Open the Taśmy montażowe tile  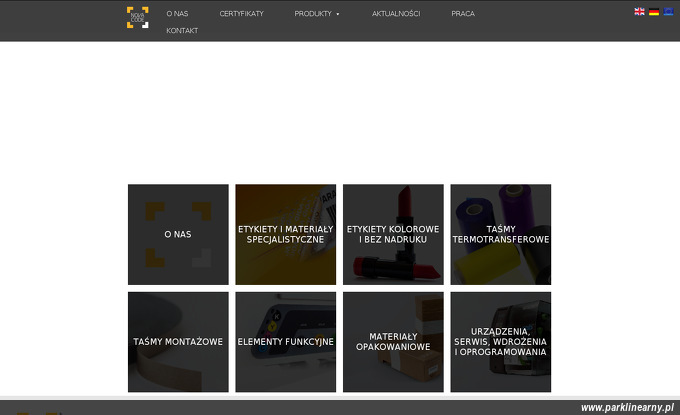tap(178, 342)
